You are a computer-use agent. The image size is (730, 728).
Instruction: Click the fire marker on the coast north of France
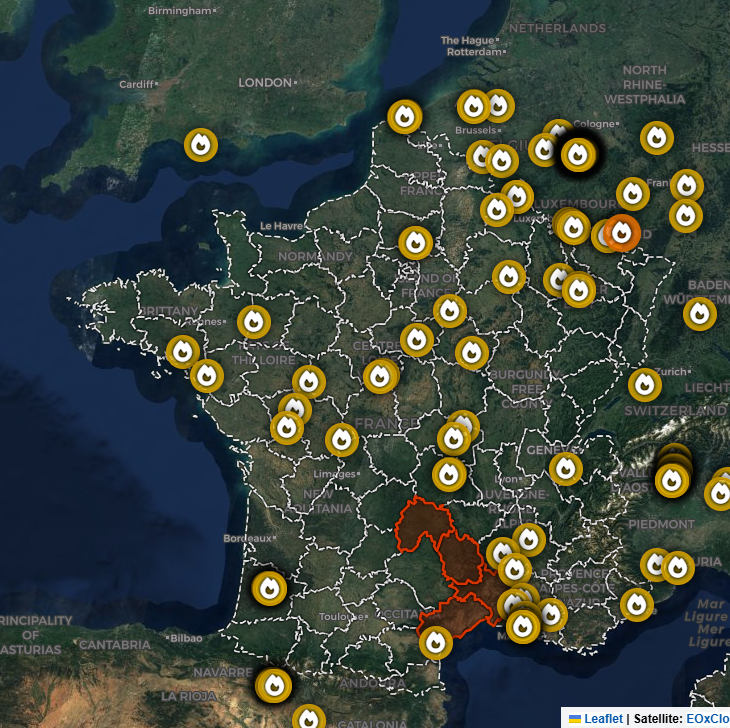405,116
